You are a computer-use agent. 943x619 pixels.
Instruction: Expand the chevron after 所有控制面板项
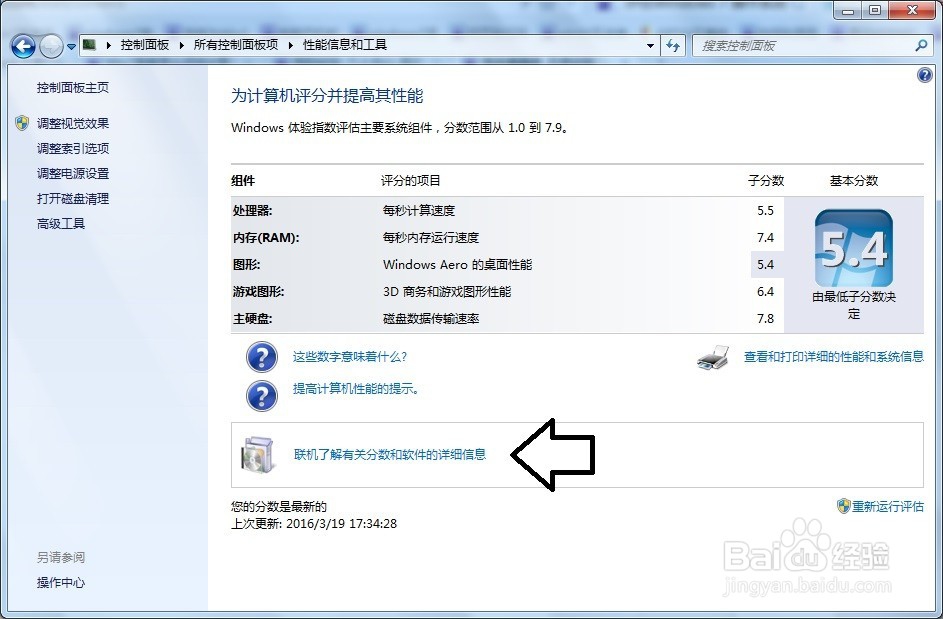click(290, 44)
